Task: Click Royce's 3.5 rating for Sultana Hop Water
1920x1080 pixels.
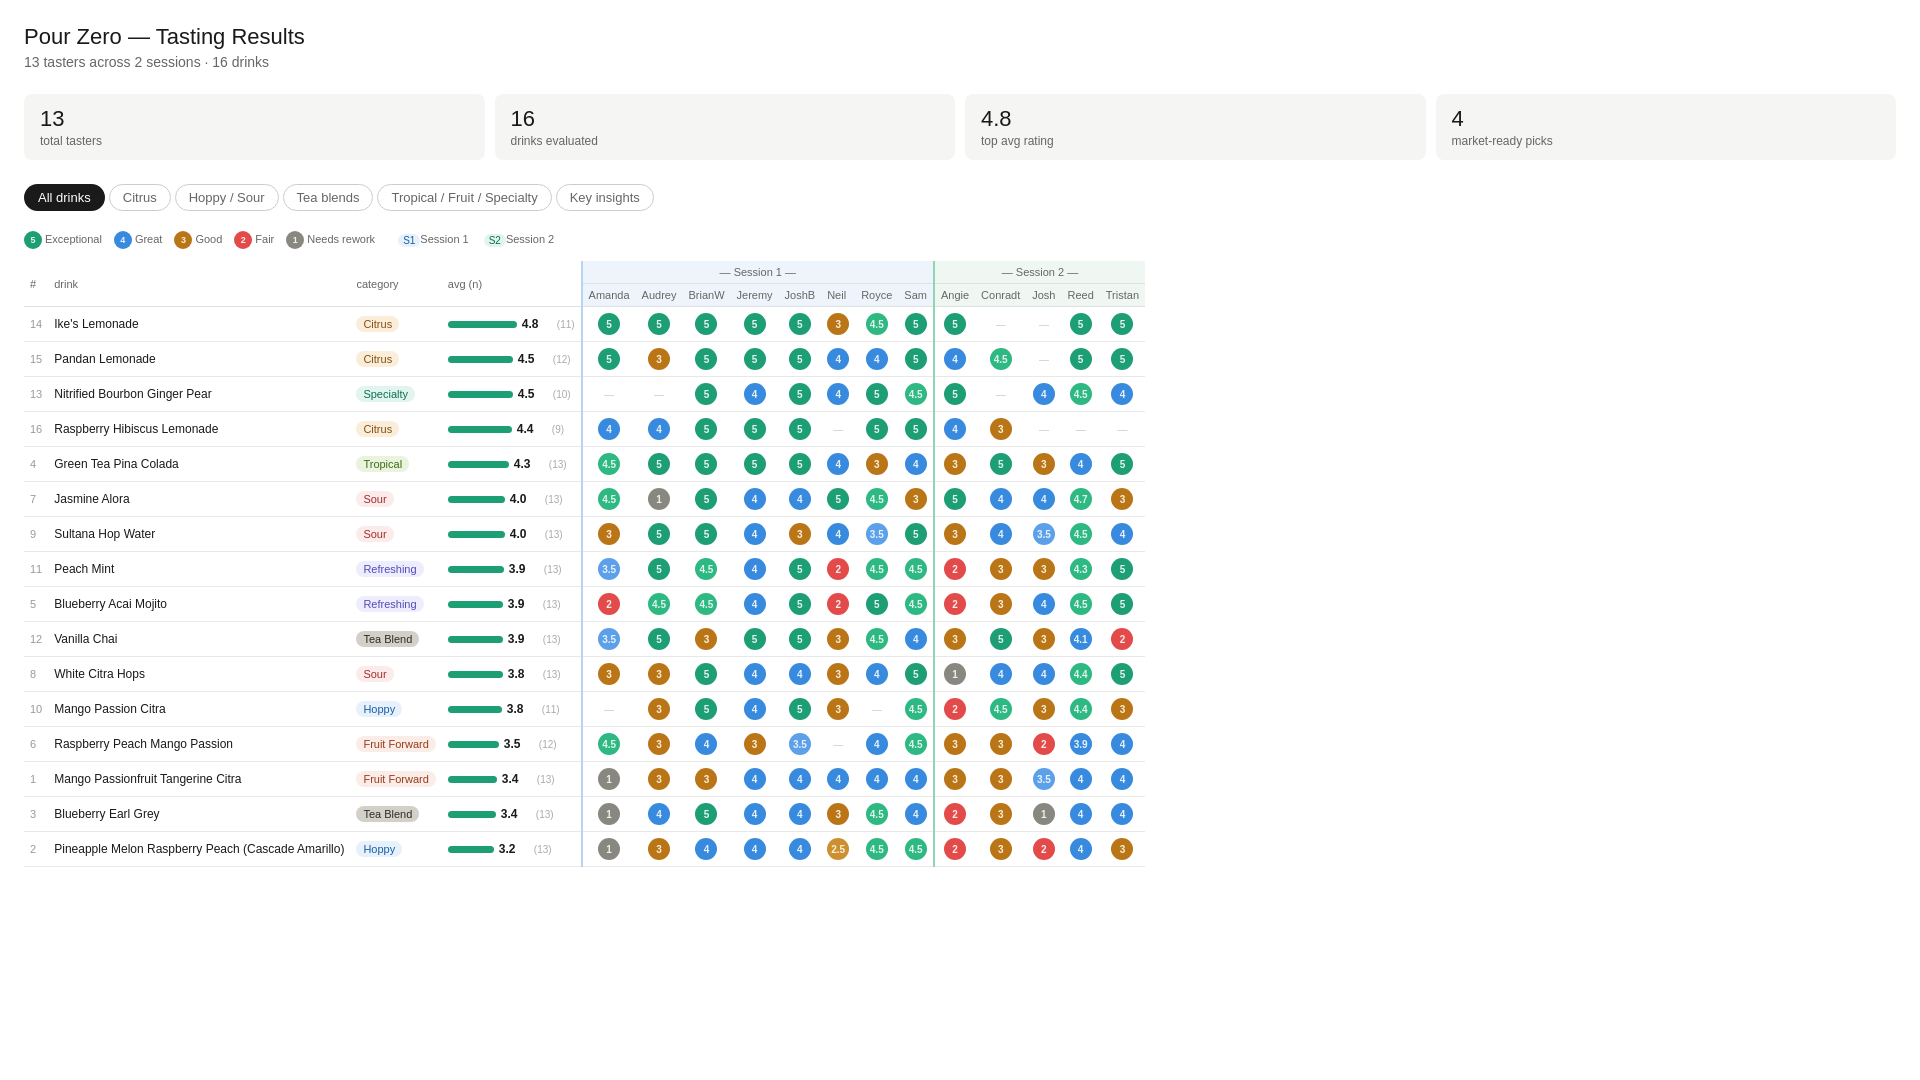Action: click(877, 534)
